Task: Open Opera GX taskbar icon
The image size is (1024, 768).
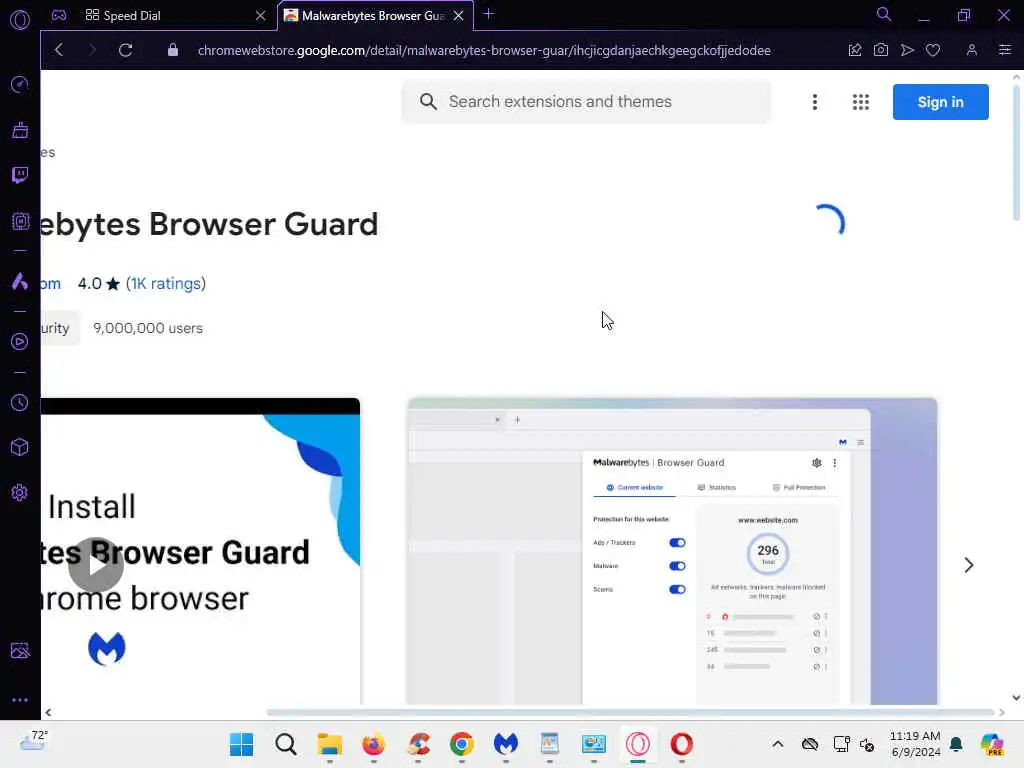Action: pos(637,744)
